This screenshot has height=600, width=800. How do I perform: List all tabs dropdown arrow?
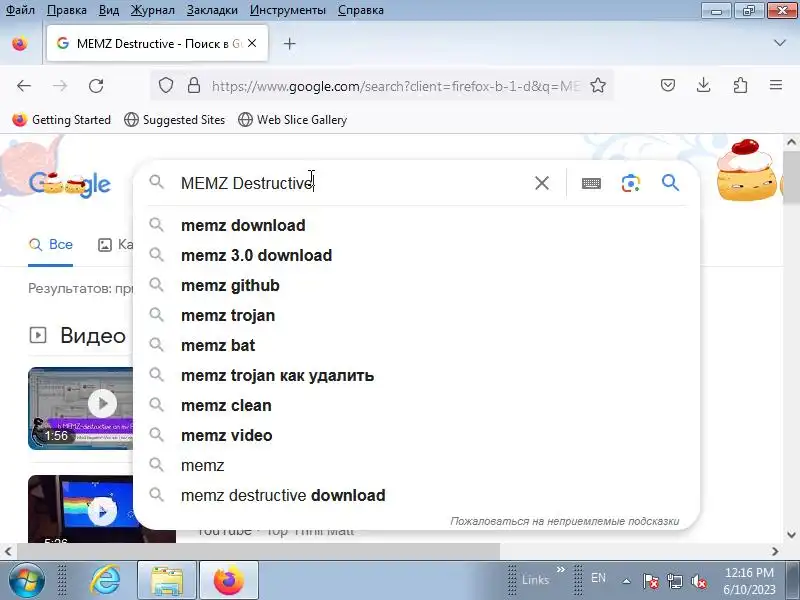point(780,43)
